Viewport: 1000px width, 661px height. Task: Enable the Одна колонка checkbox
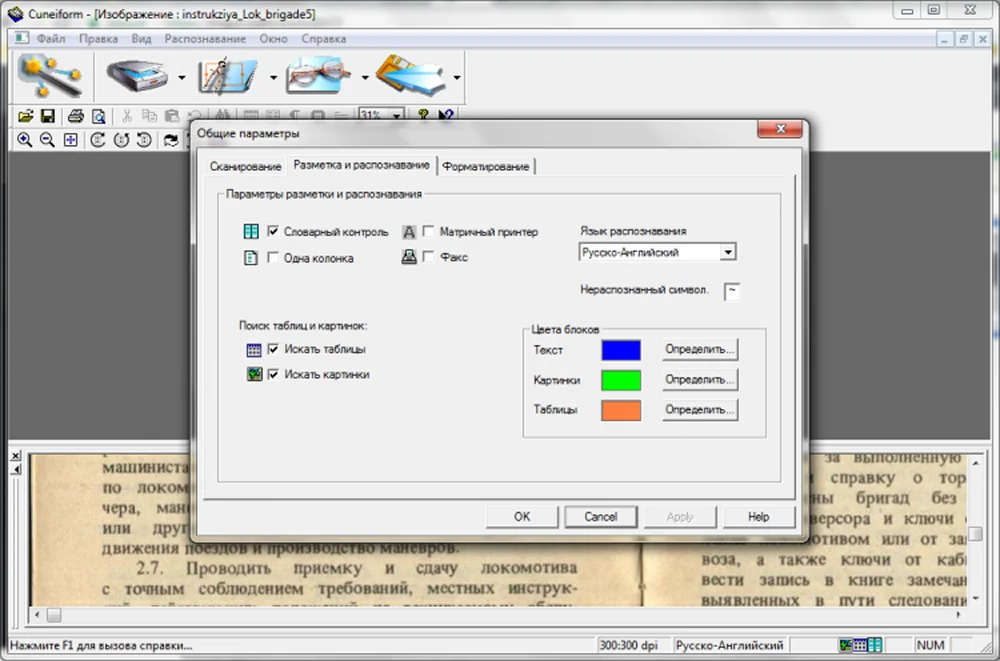tap(273, 257)
